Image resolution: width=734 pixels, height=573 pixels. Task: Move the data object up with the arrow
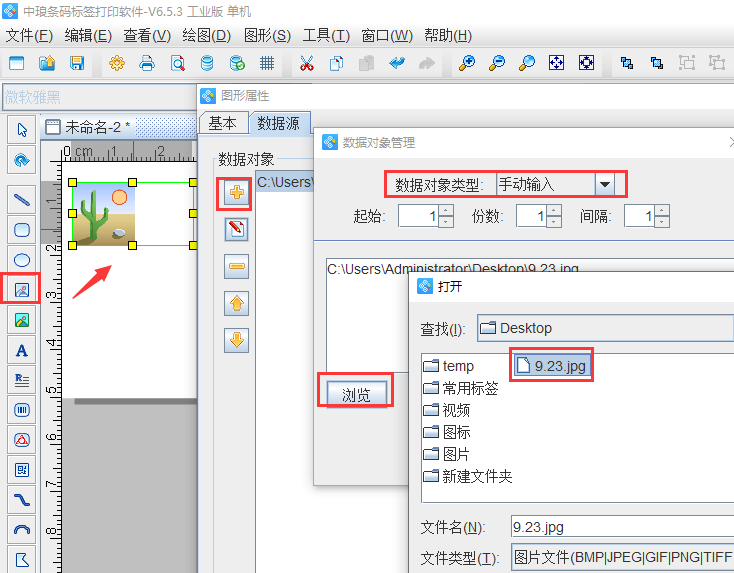pos(237,303)
